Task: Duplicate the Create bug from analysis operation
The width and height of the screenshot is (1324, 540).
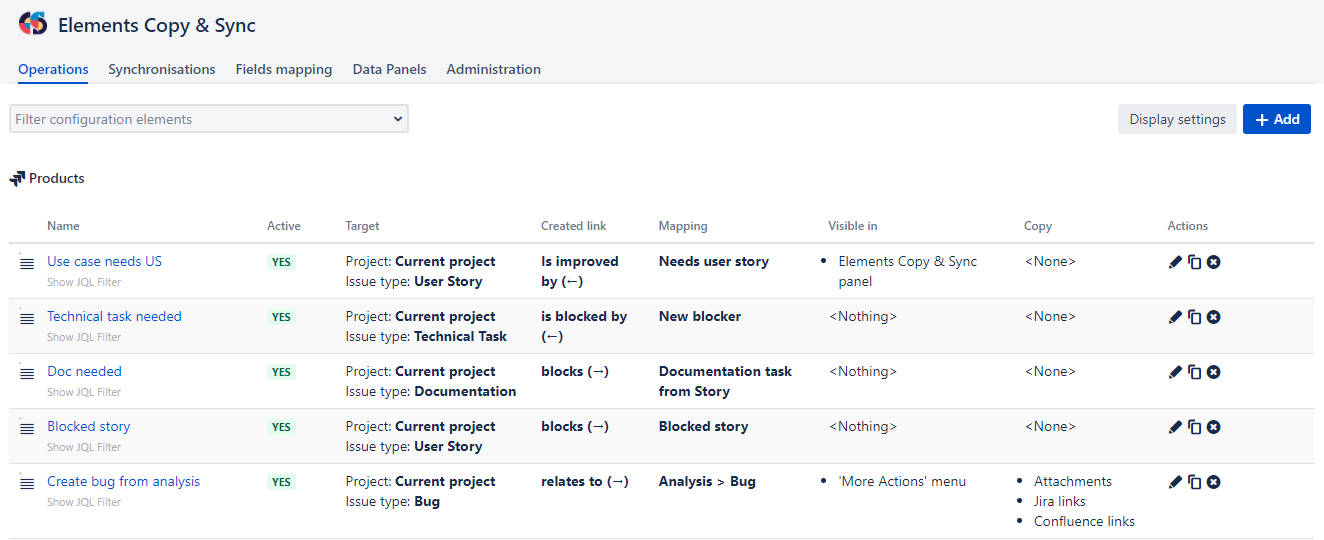Action: tap(1194, 482)
